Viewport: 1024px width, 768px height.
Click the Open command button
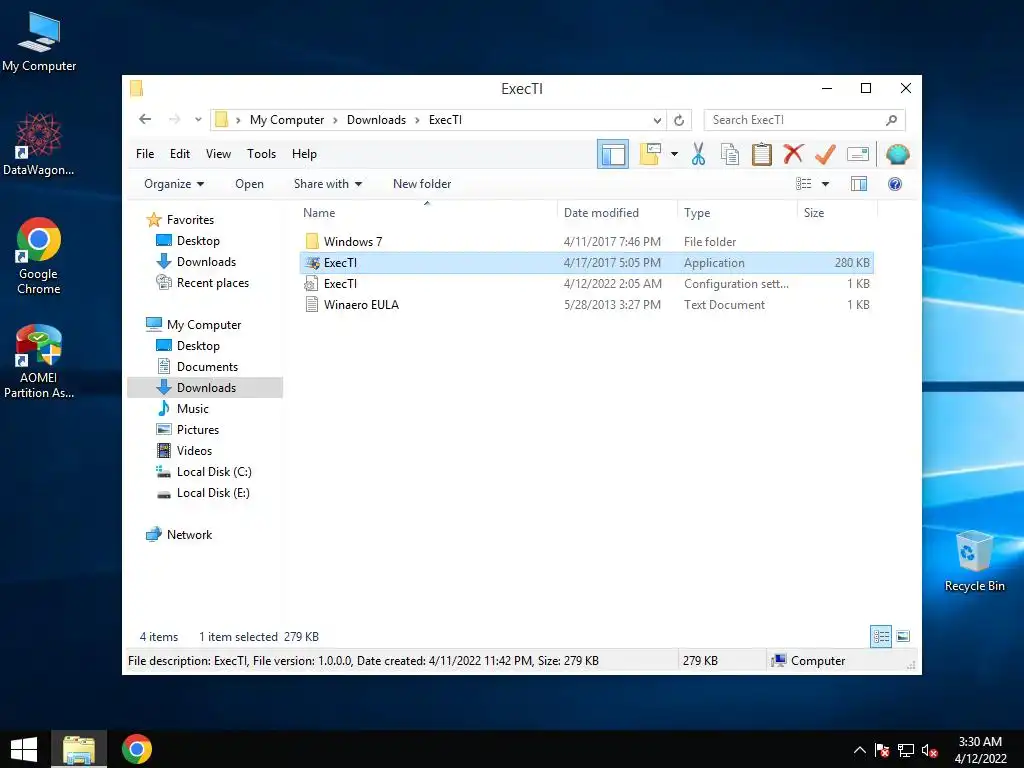coord(249,184)
